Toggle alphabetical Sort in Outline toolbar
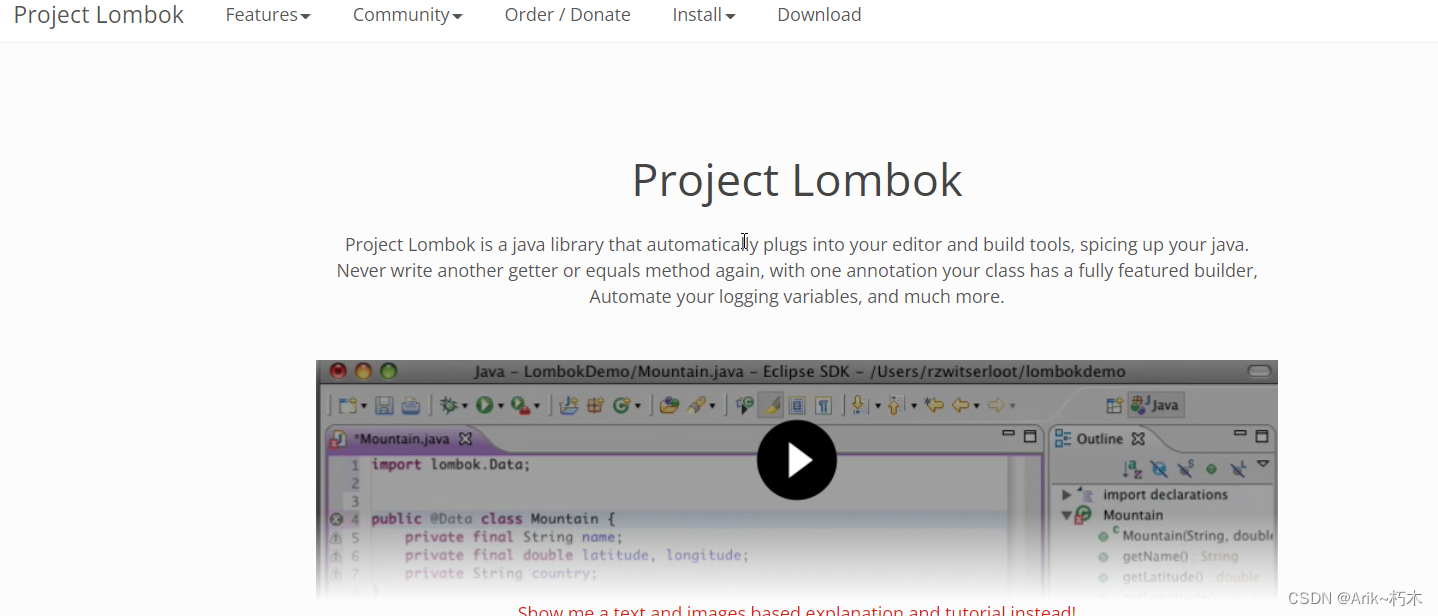Image resolution: width=1438 pixels, height=616 pixels. coord(1133,467)
